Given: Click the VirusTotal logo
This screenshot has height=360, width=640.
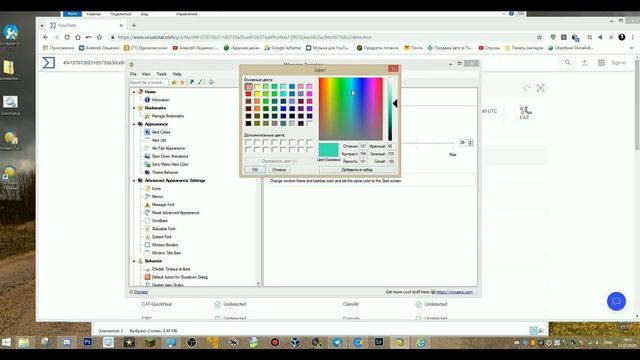Looking at the screenshot, I should pyautogui.click(x=49, y=63).
